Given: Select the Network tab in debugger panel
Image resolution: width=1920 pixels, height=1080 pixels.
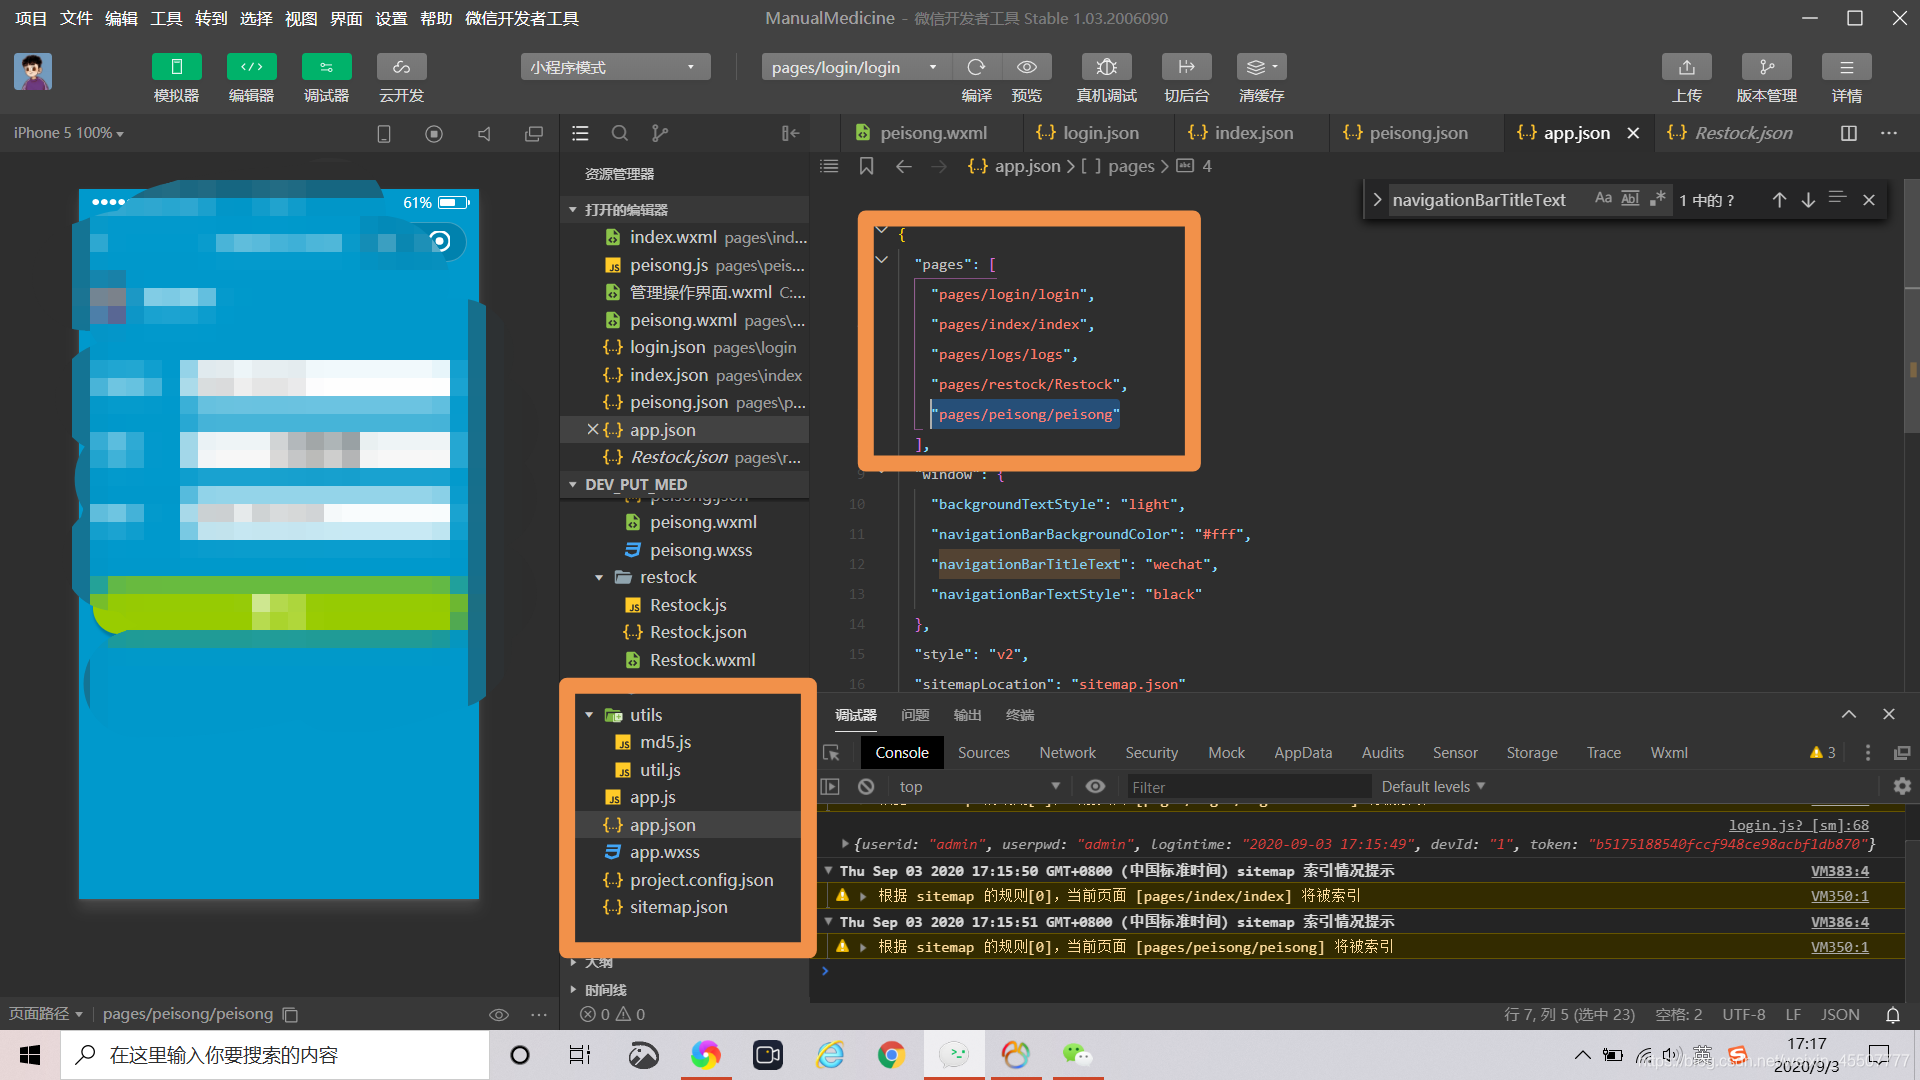Looking at the screenshot, I should (1064, 752).
